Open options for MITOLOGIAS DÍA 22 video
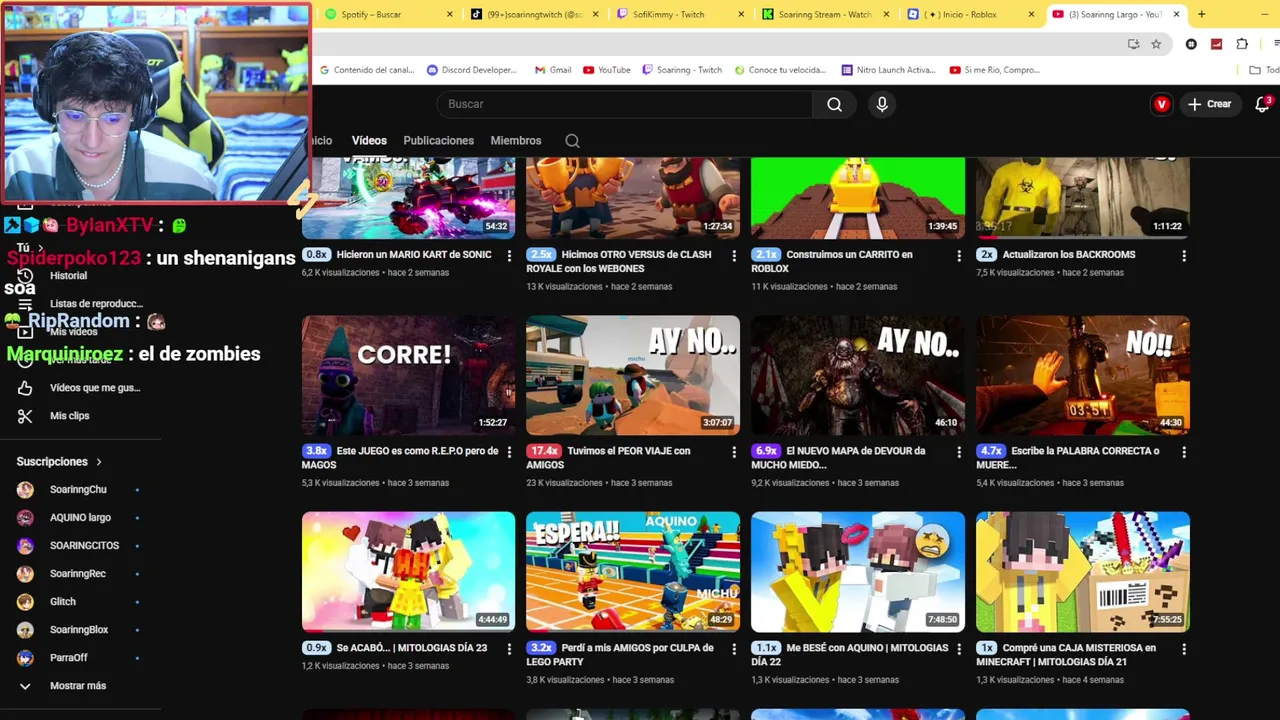Viewport: 1280px width, 720px height. [959, 649]
